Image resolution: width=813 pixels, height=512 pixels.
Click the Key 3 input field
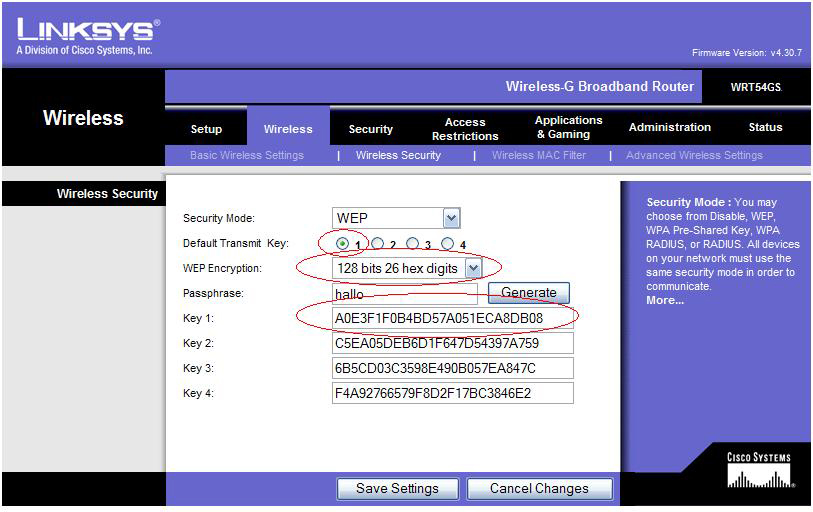coord(453,368)
